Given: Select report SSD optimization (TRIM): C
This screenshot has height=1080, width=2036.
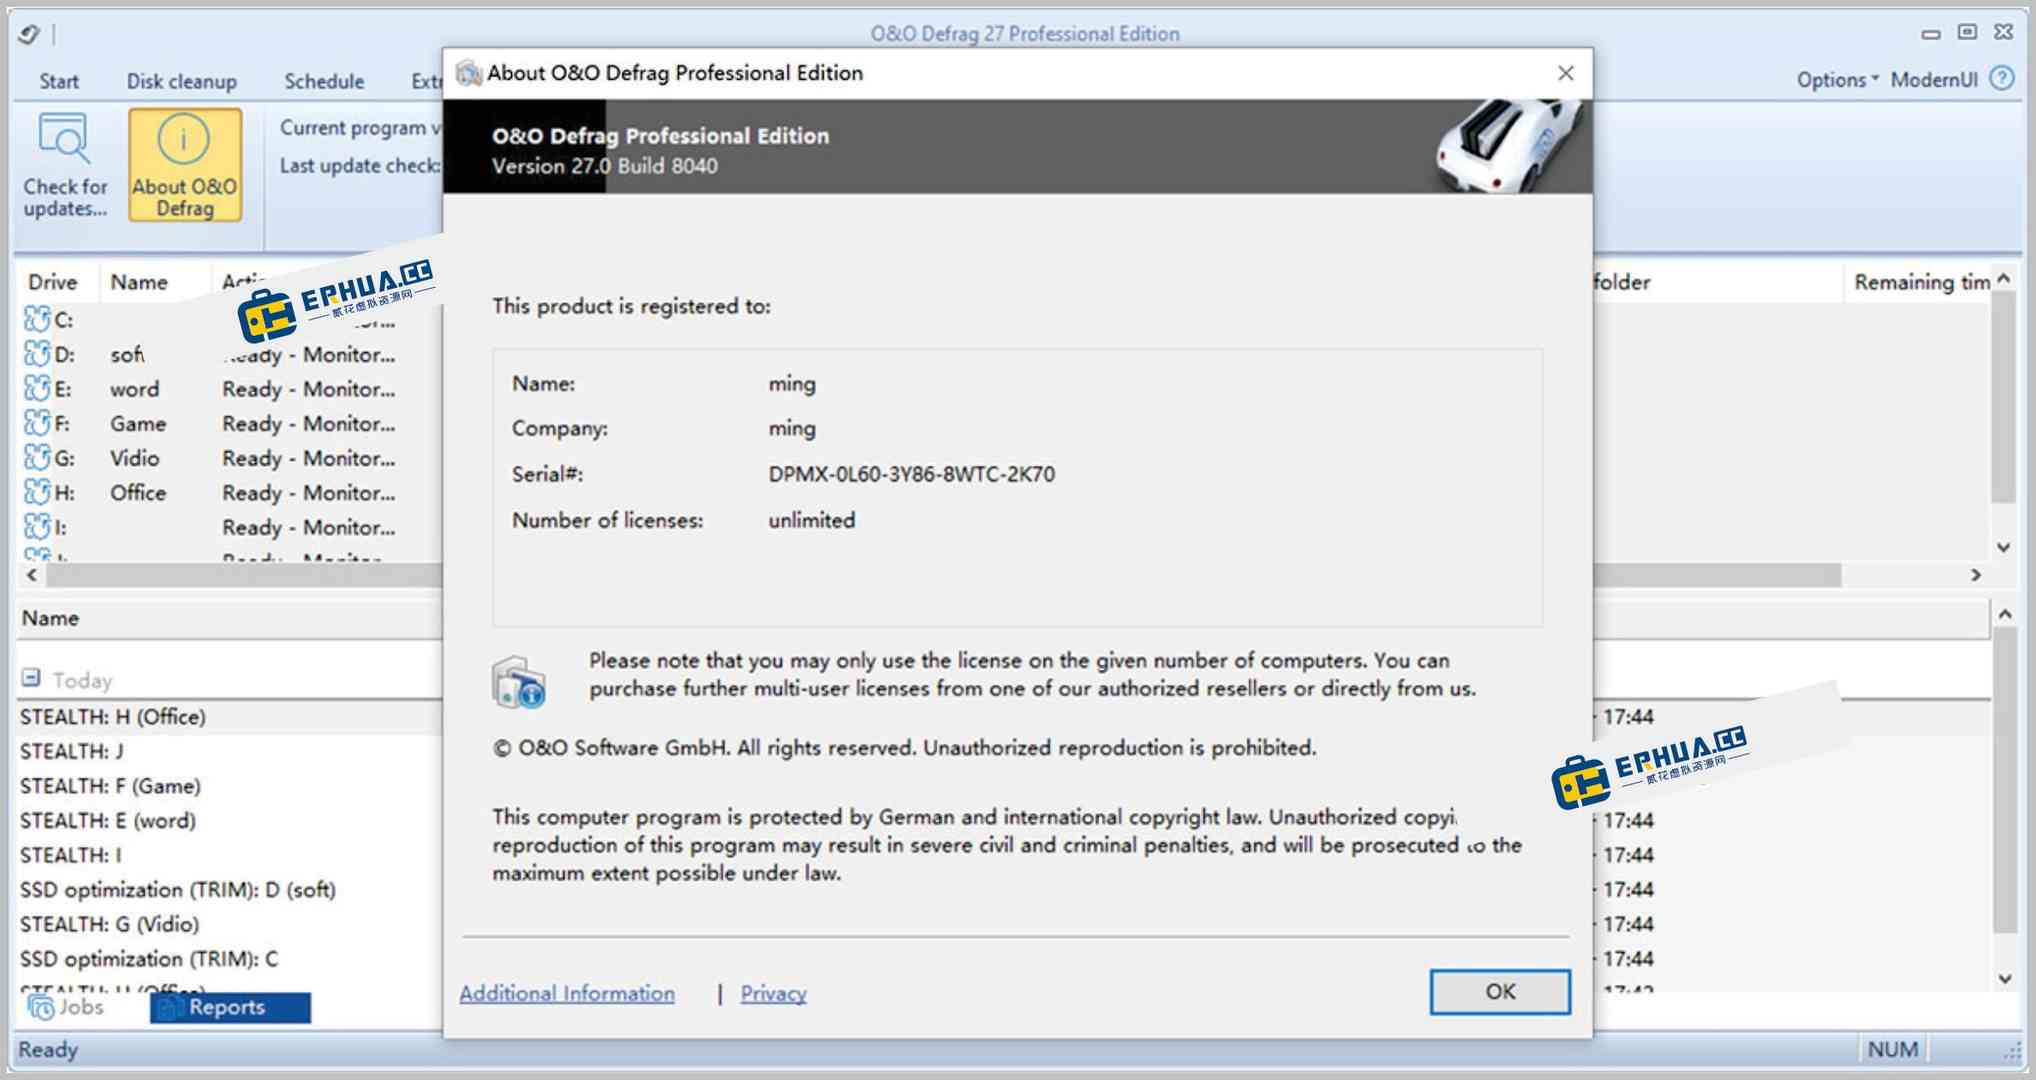Looking at the screenshot, I should (x=149, y=958).
